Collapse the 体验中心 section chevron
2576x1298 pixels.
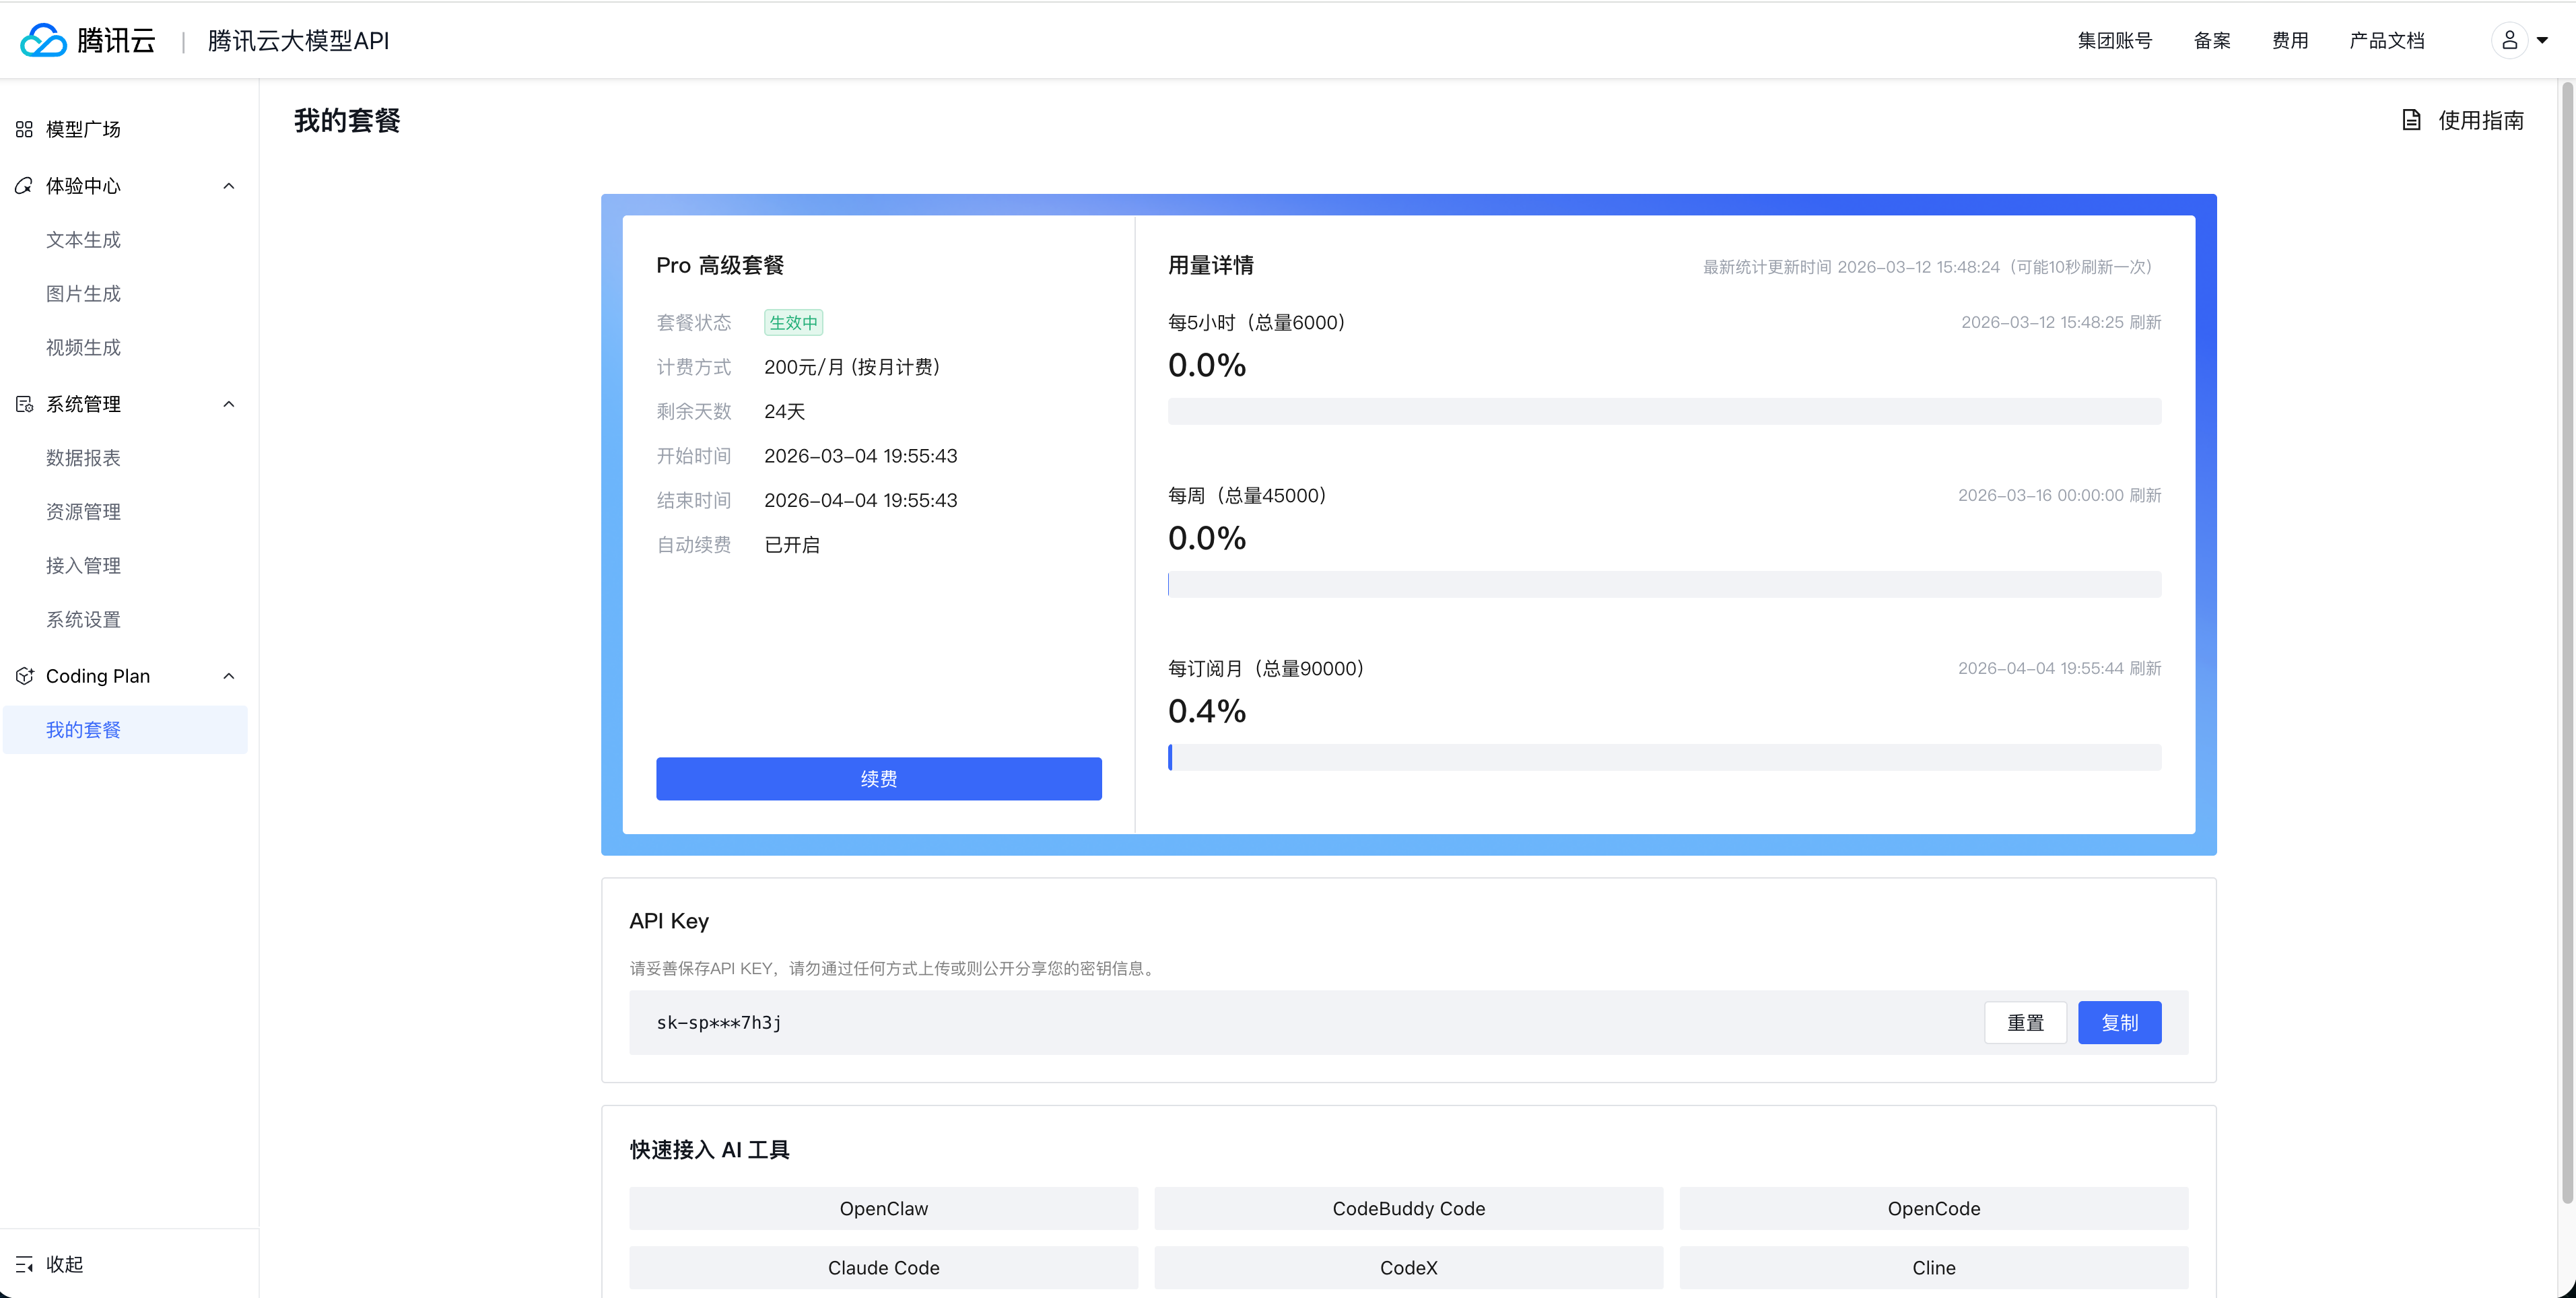(229, 186)
